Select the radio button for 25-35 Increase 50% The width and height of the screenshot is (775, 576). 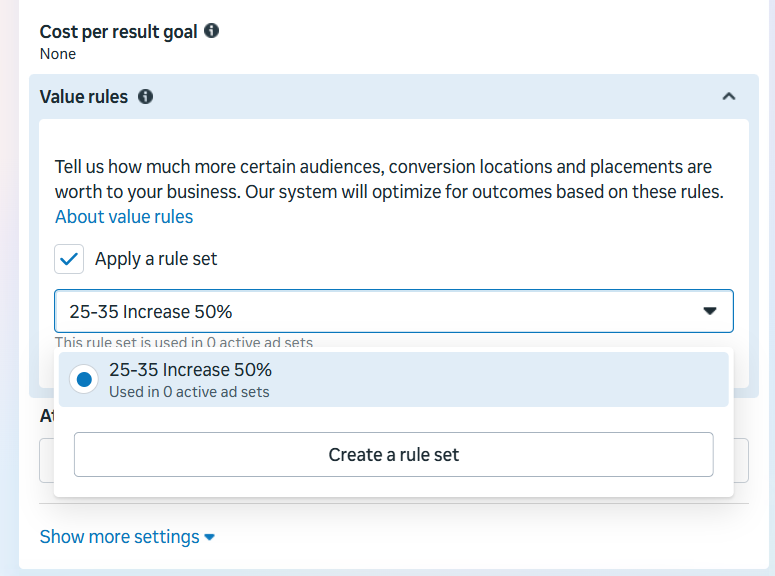pos(84,379)
